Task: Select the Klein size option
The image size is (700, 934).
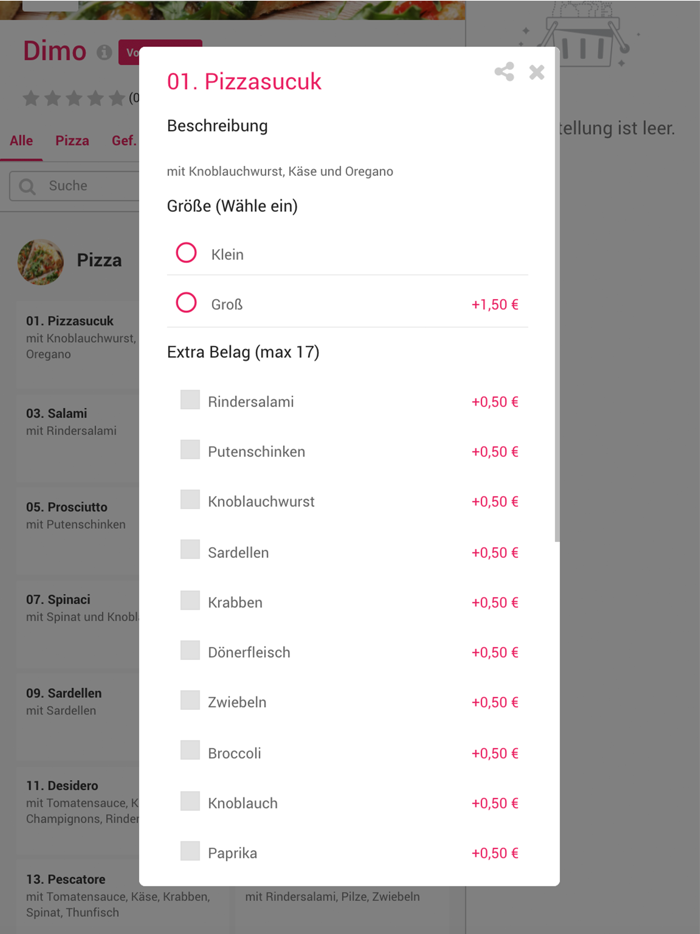Action: pos(186,253)
